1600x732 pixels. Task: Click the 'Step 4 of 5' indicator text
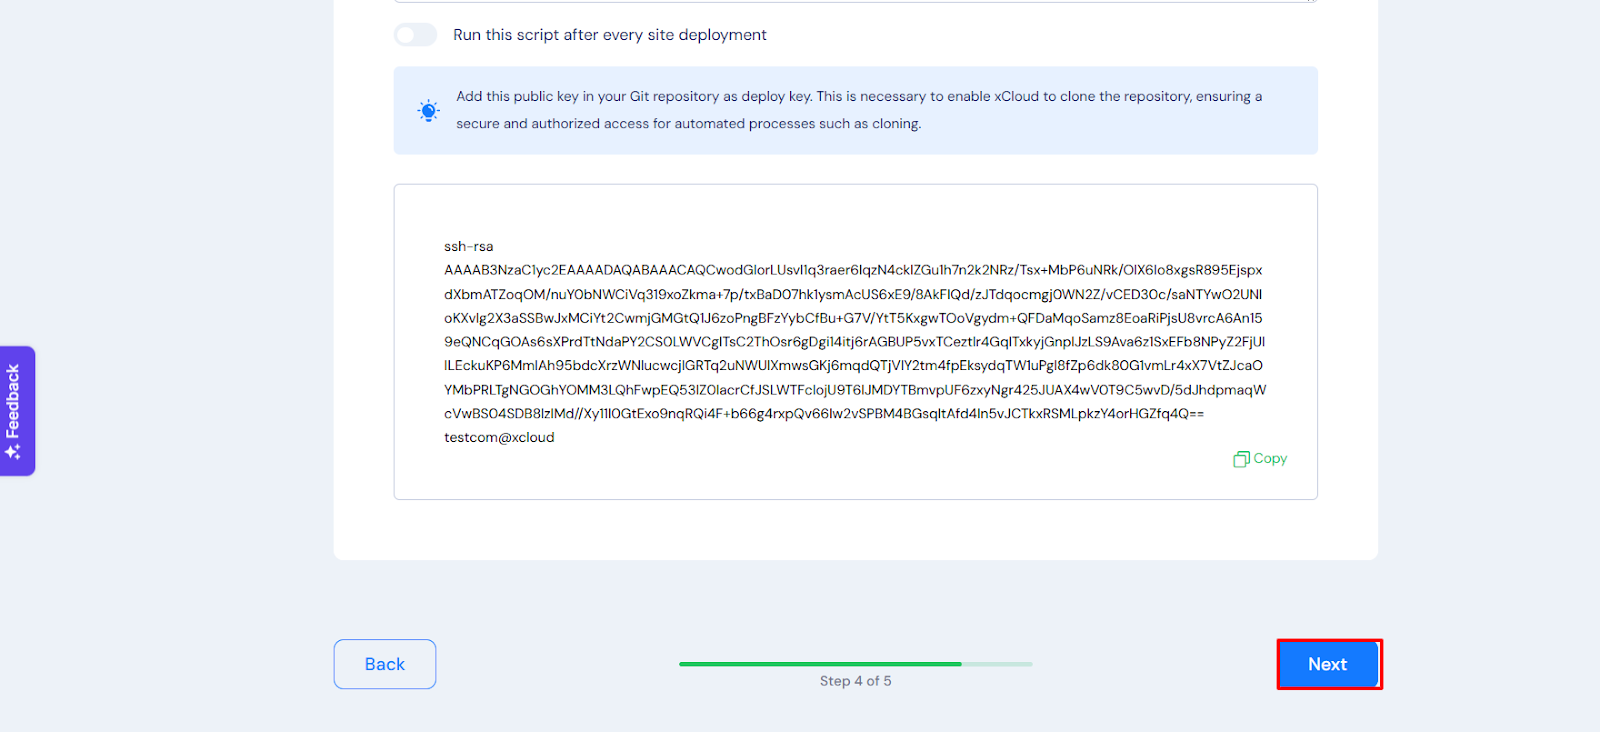[x=855, y=681]
